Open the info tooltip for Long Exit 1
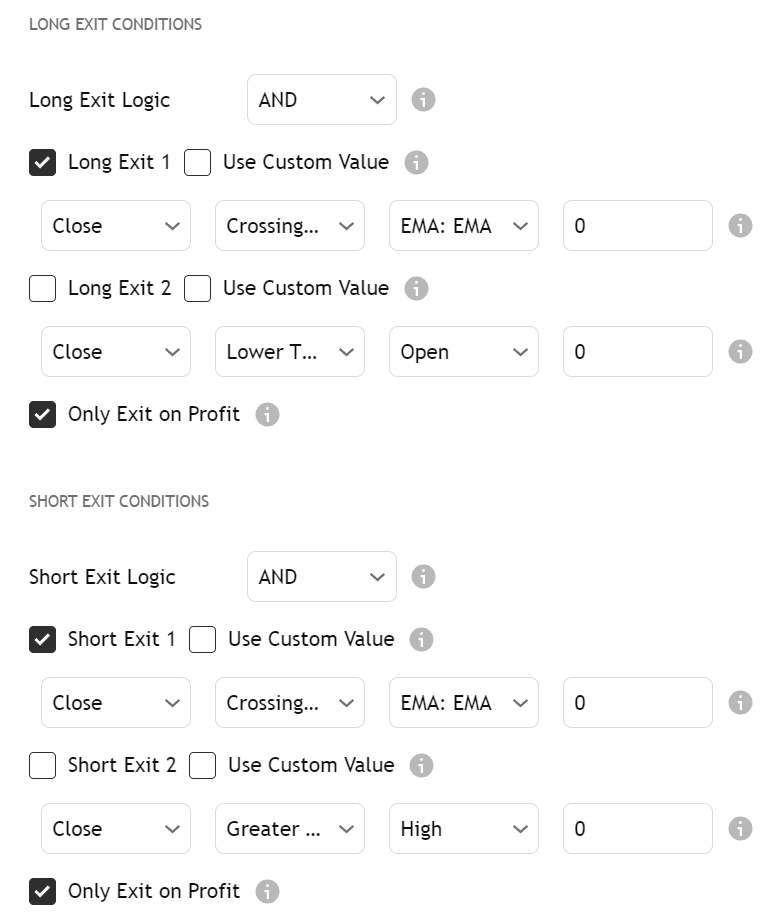This screenshot has height=922, width=782. pos(417,162)
